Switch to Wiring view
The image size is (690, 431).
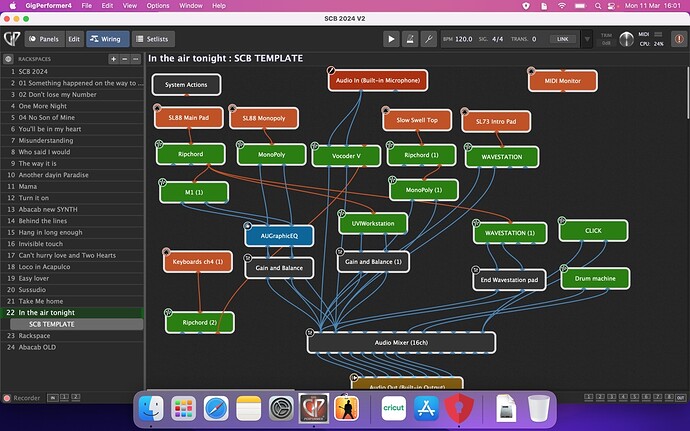(x=107, y=39)
